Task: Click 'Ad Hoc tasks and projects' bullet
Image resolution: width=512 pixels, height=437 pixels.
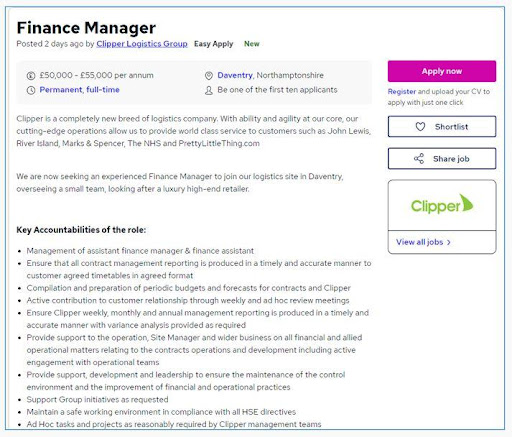Action: pyautogui.click(x=174, y=424)
